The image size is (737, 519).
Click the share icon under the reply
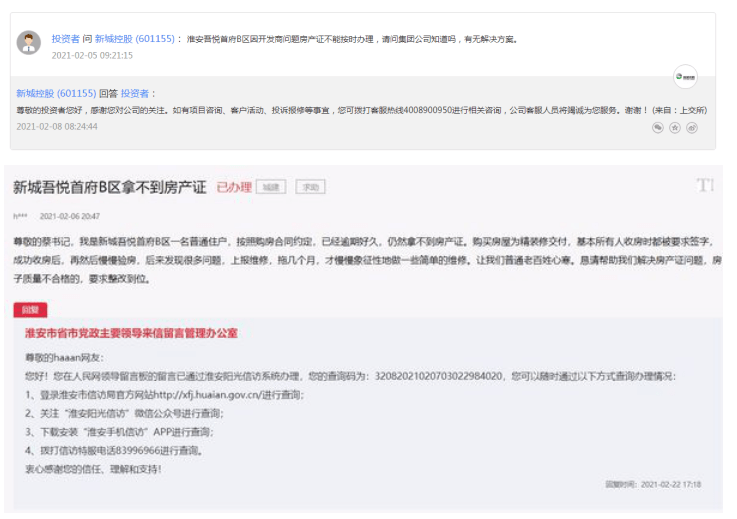(692, 128)
